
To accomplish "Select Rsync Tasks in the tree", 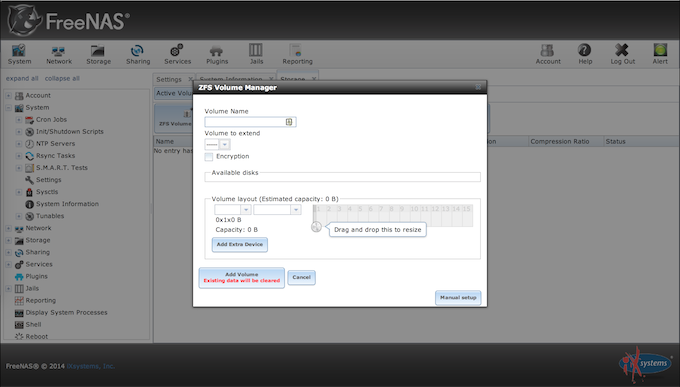I will tap(55, 155).
